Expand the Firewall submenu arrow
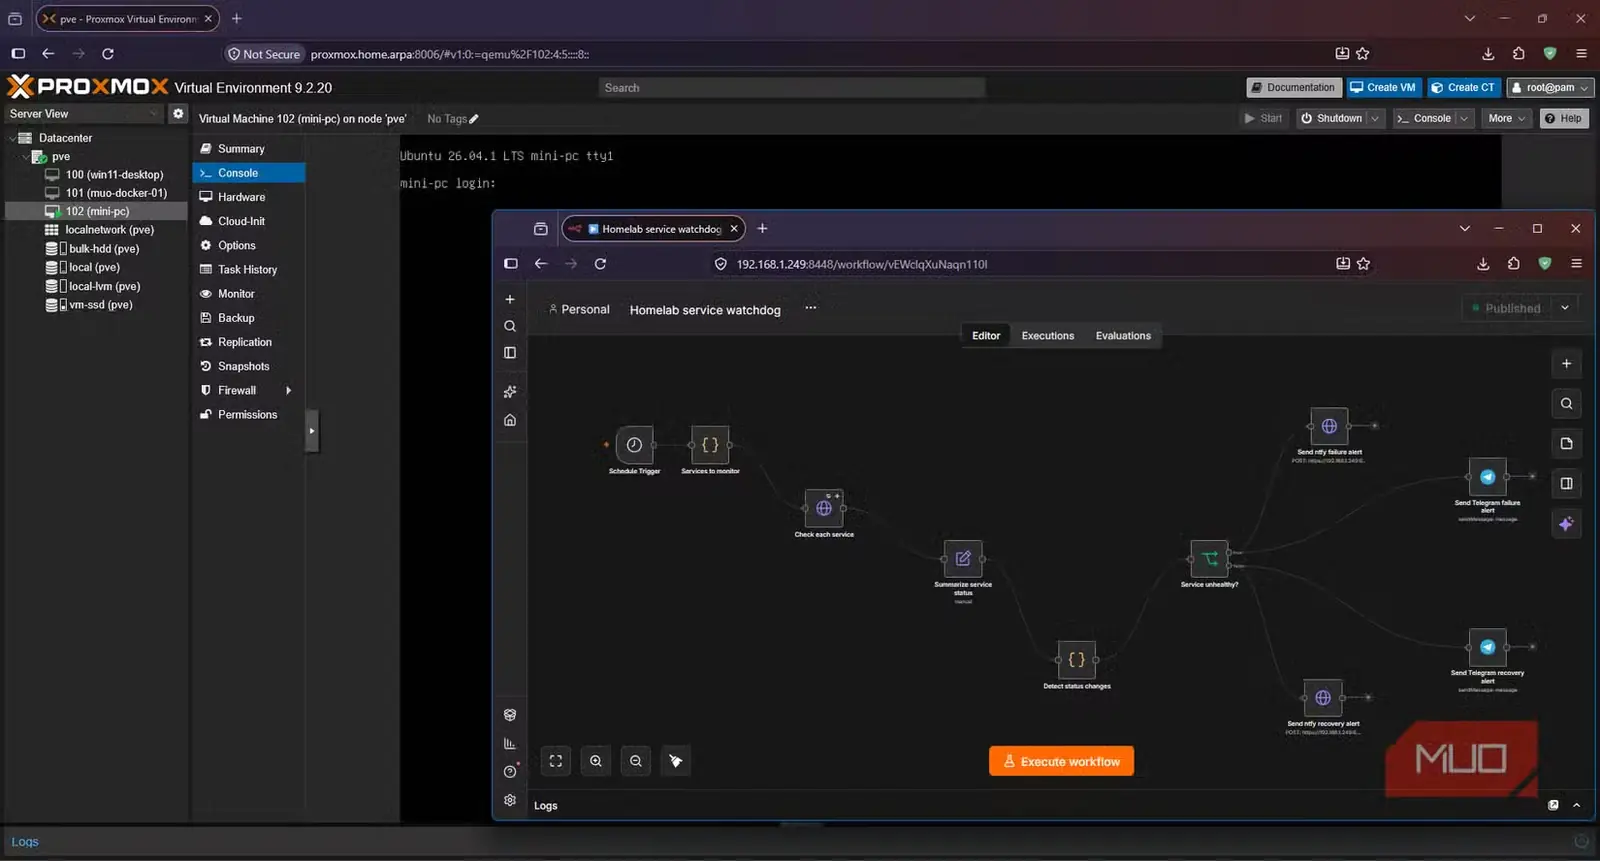The width and height of the screenshot is (1600, 861). (x=289, y=391)
